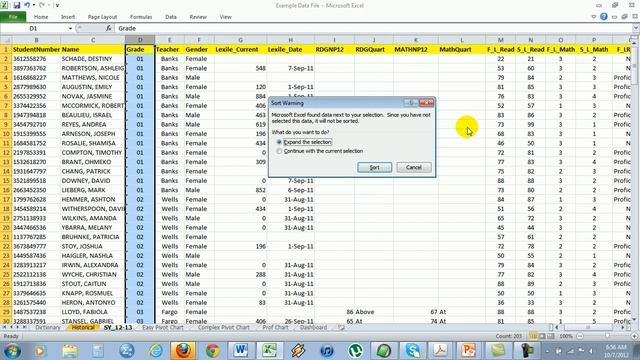Open Firefox from the taskbar
640x360 pixels.
(183, 351)
